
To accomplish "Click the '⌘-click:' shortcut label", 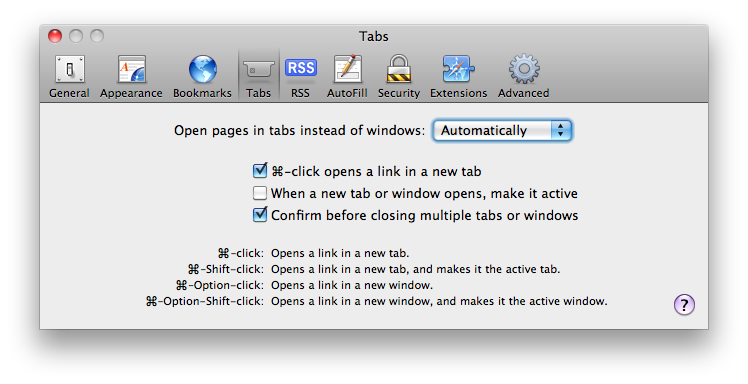I will coord(240,253).
